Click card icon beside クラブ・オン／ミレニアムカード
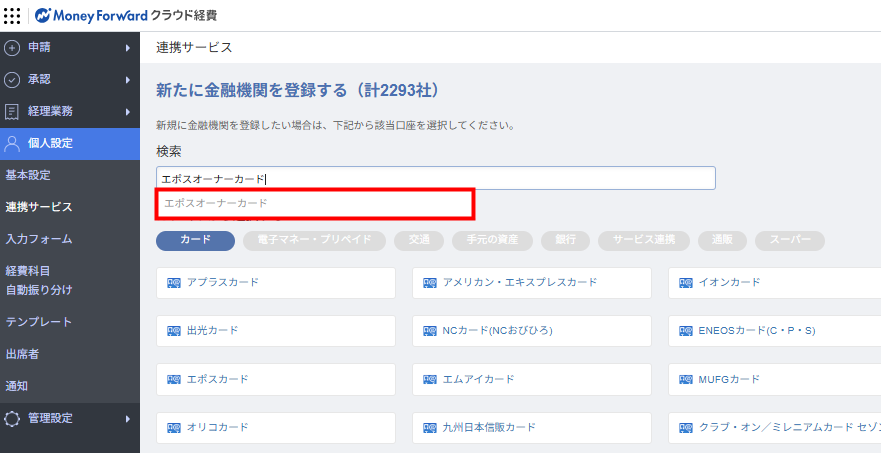881x453 pixels. pyautogui.click(x=685, y=428)
